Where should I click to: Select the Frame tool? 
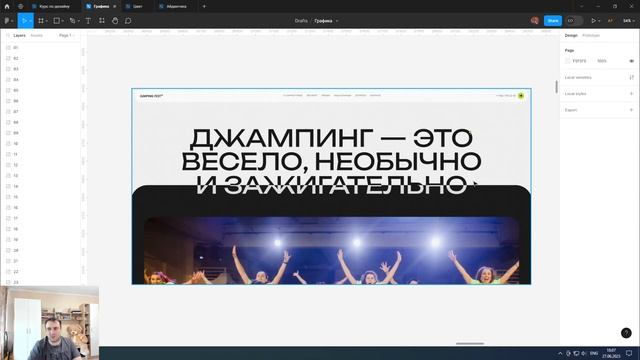click(x=41, y=20)
